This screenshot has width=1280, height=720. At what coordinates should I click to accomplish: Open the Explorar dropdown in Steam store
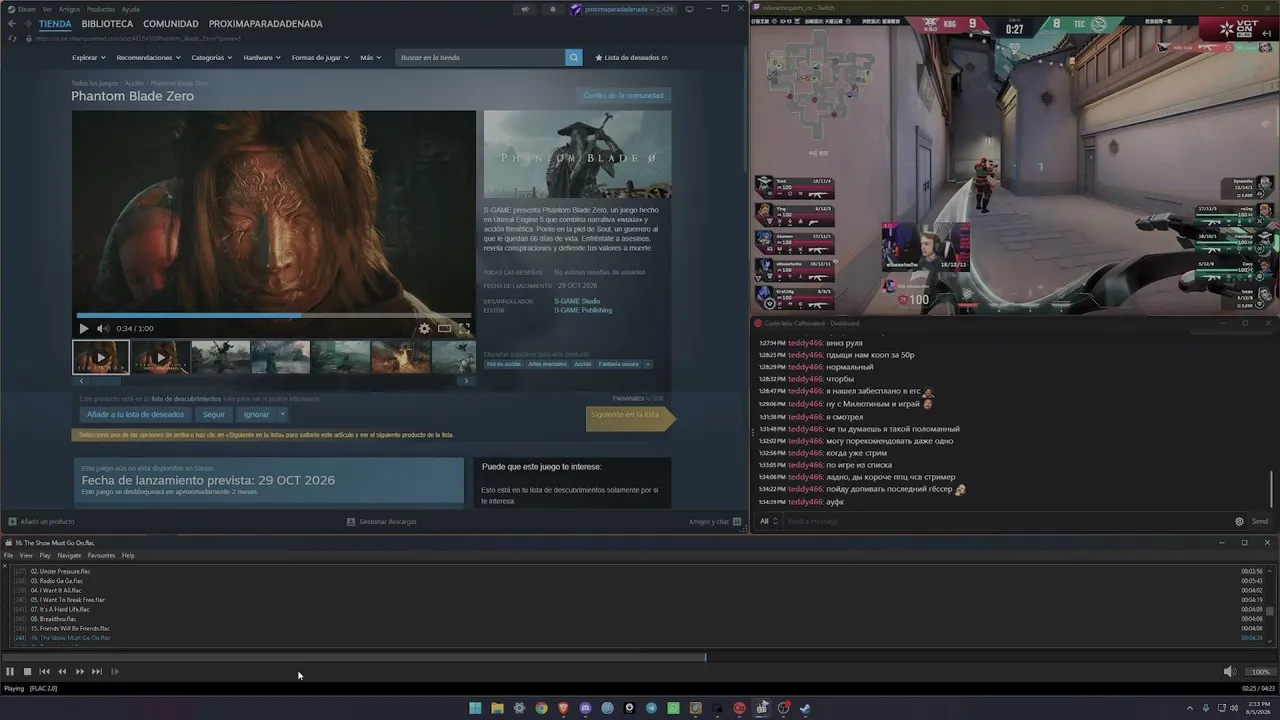point(88,58)
